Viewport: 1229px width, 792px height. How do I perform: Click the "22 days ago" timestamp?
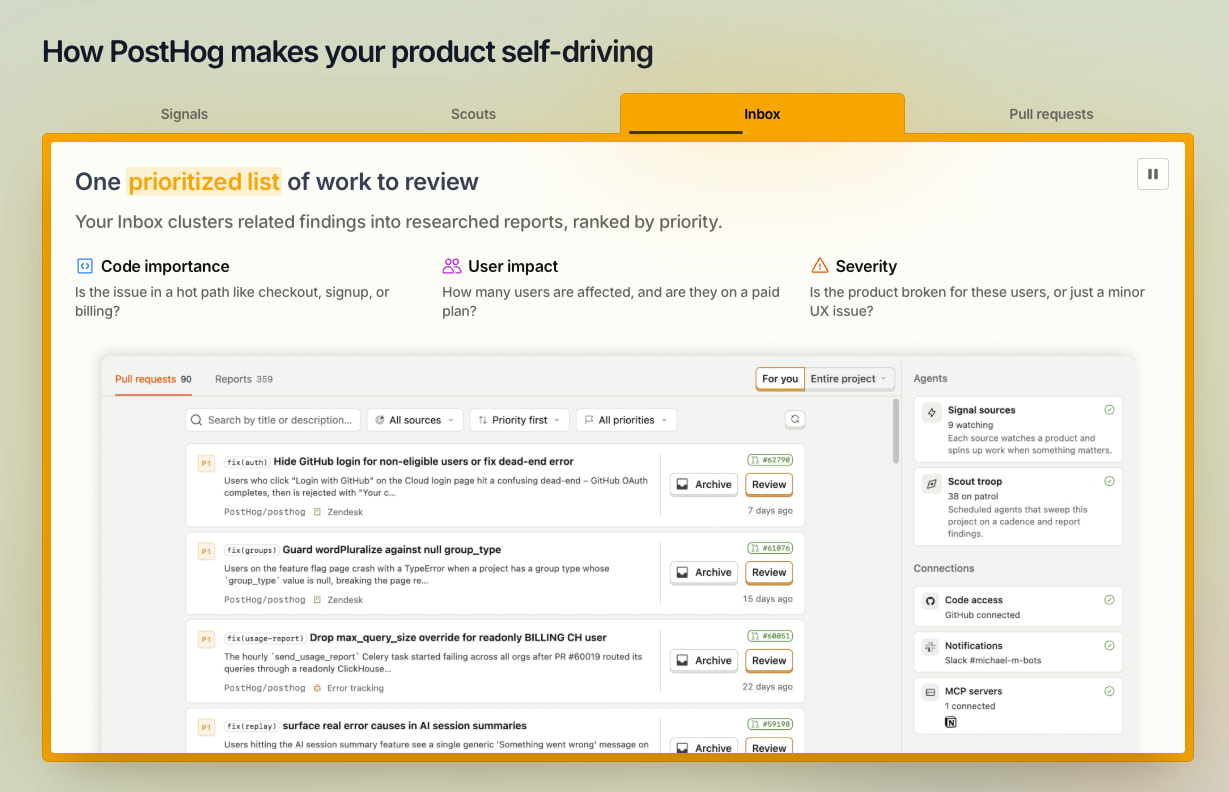(x=768, y=687)
